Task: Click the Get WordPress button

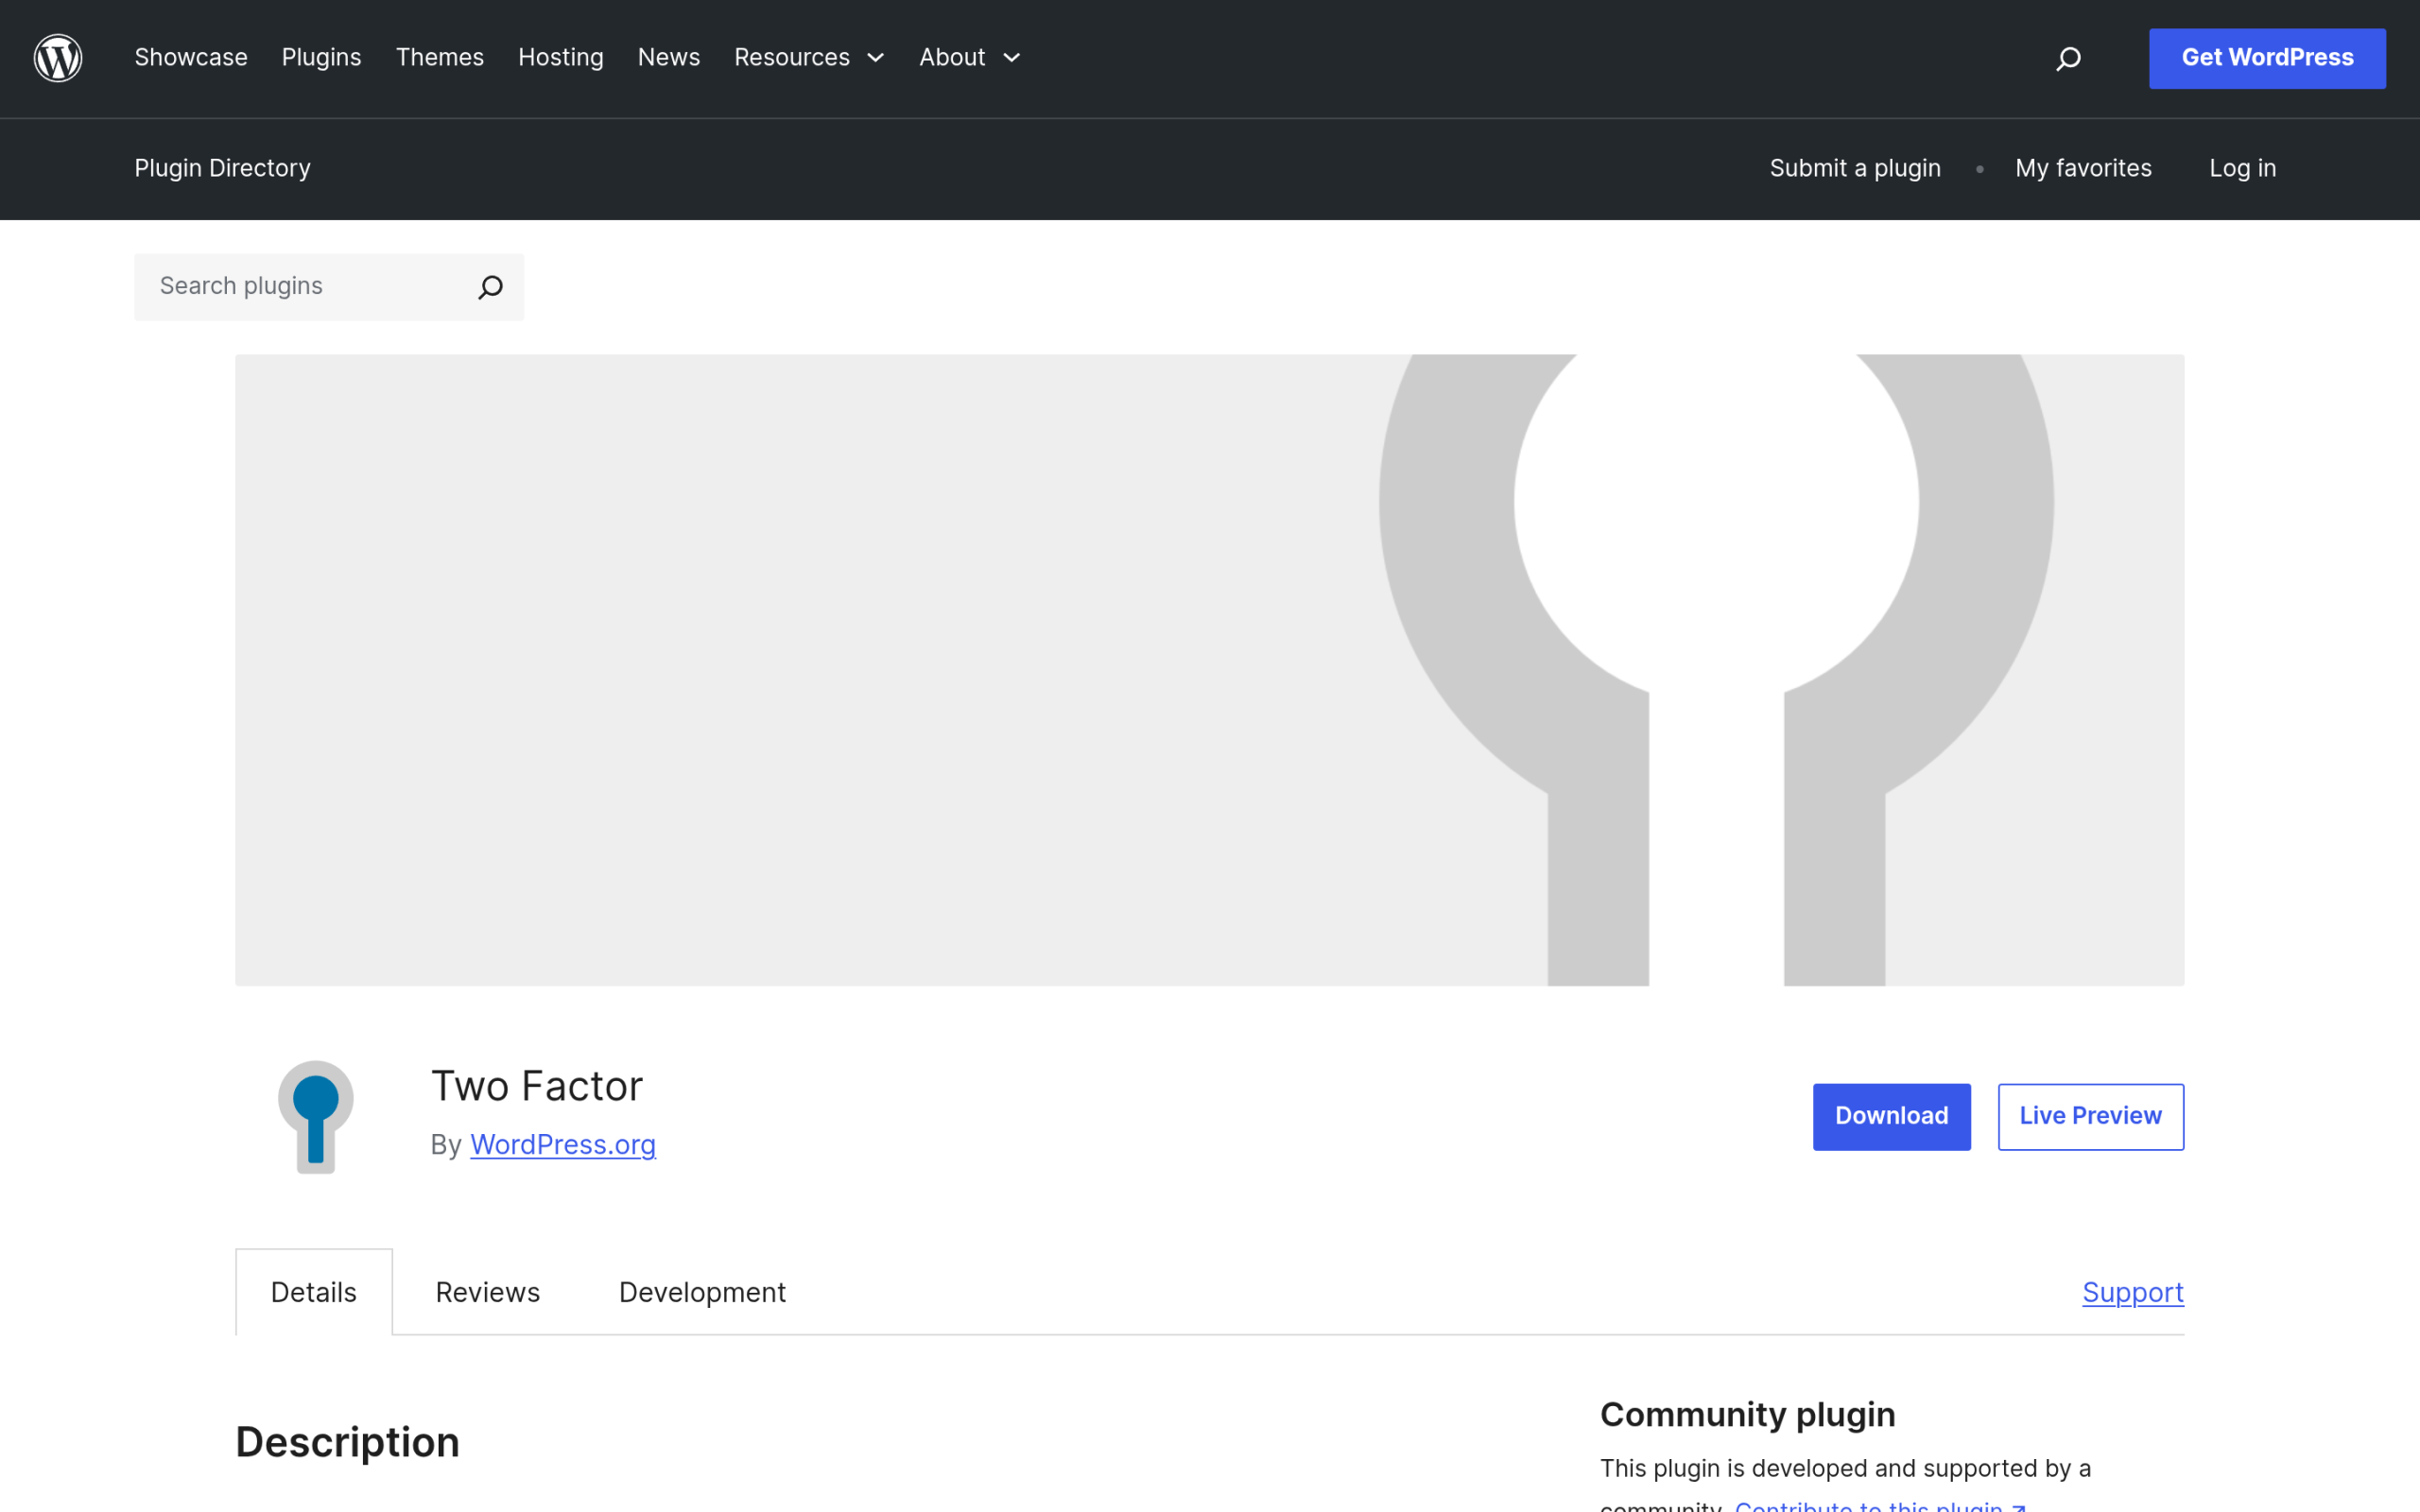Action: tap(2267, 58)
